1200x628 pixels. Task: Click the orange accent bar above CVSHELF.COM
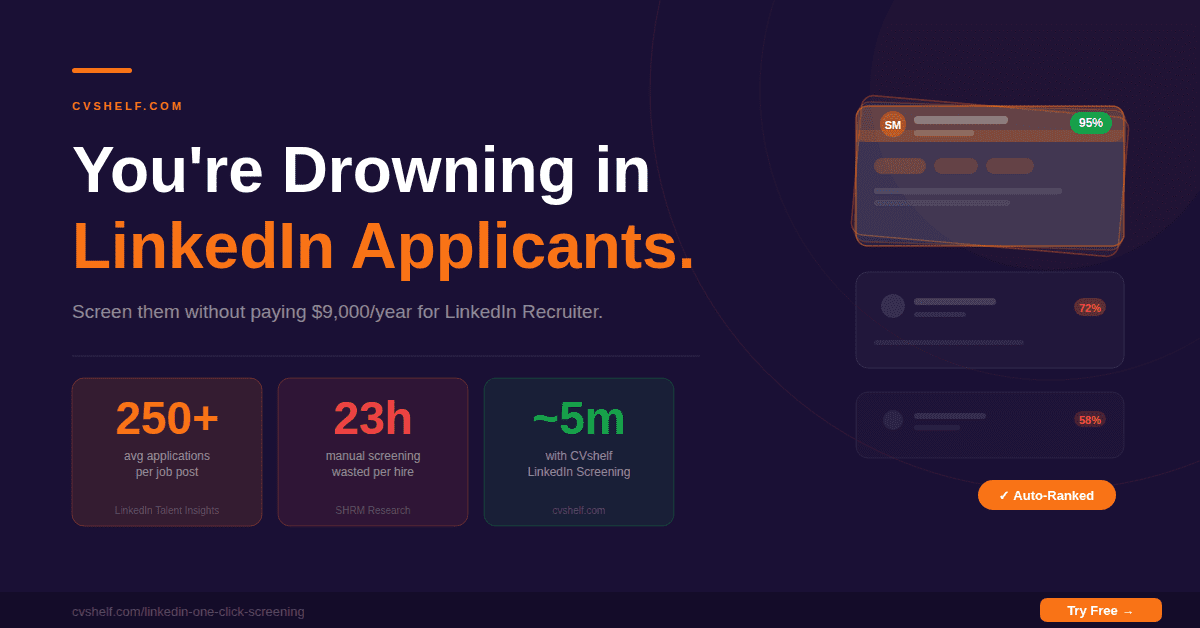point(100,70)
